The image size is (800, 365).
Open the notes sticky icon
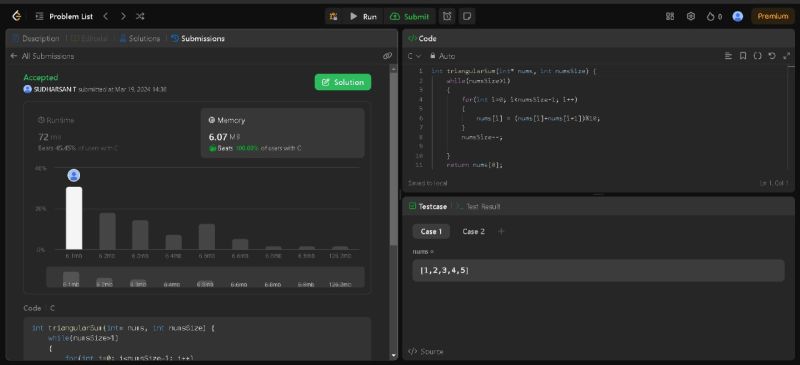coord(466,16)
